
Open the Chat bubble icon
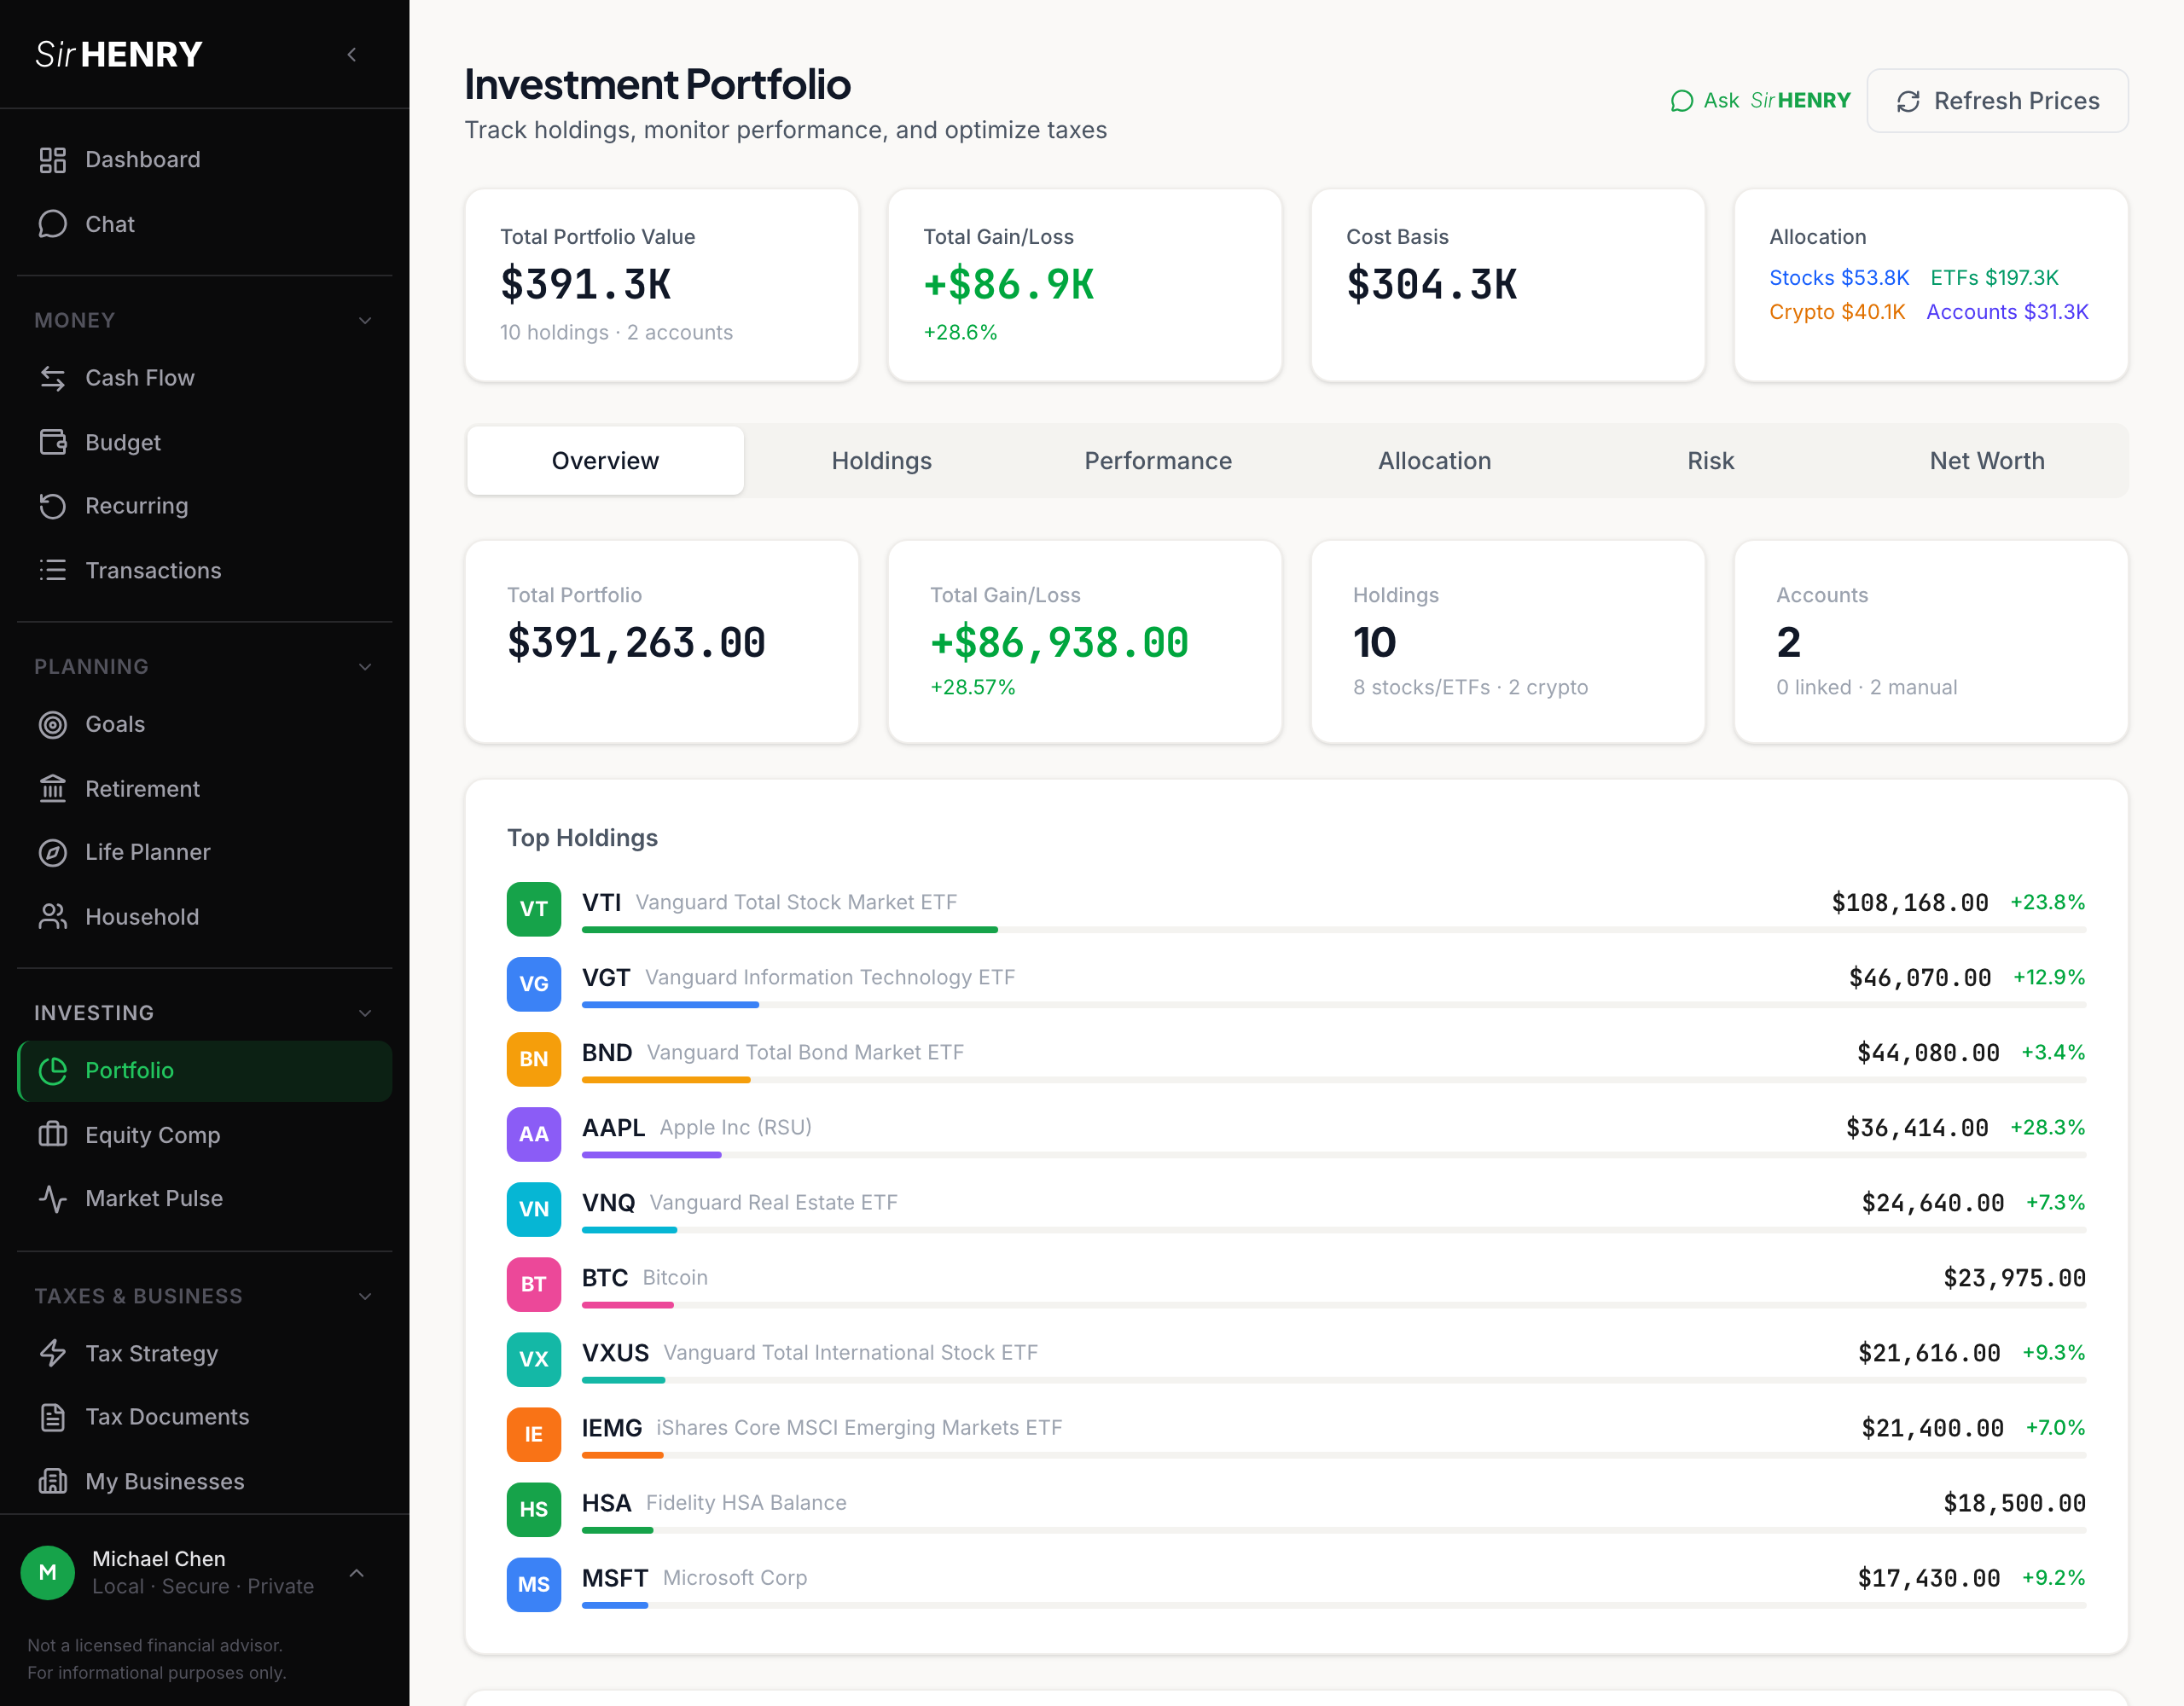pyautogui.click(x=52, y=224)
